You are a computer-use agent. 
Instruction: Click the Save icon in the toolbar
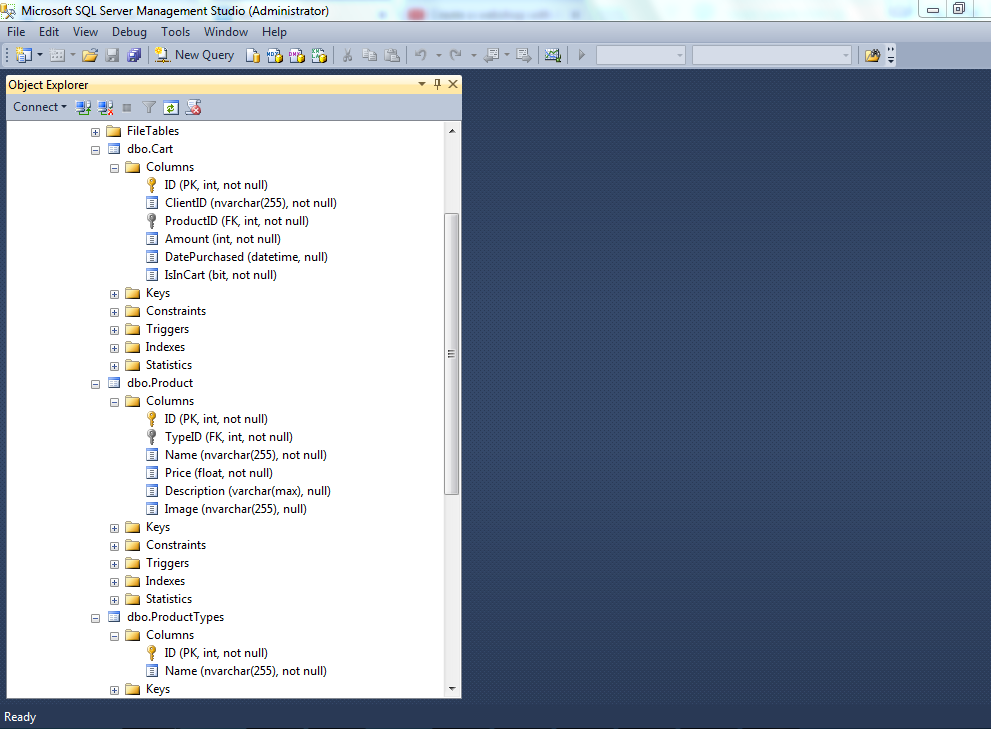[112, 56]
